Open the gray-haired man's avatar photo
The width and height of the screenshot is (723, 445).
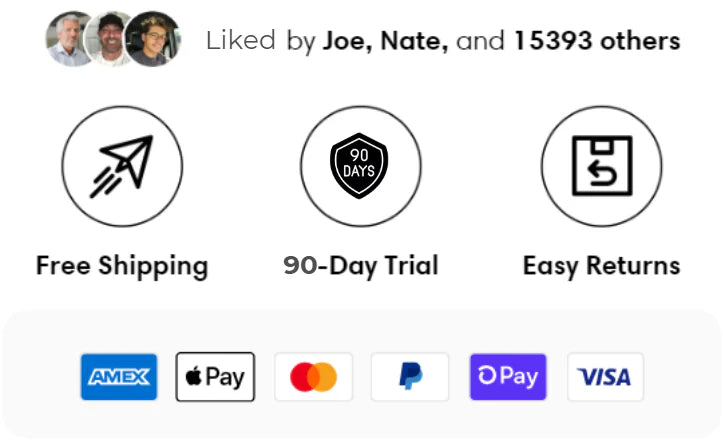click(67, 40)
